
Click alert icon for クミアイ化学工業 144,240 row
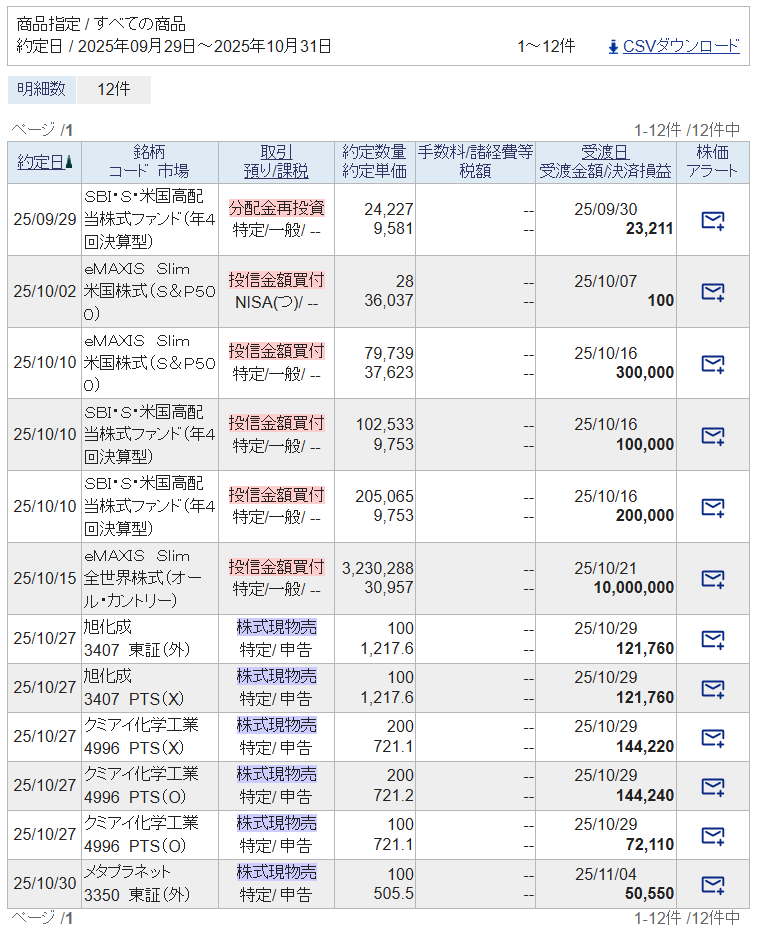click(x=712, y=786)
